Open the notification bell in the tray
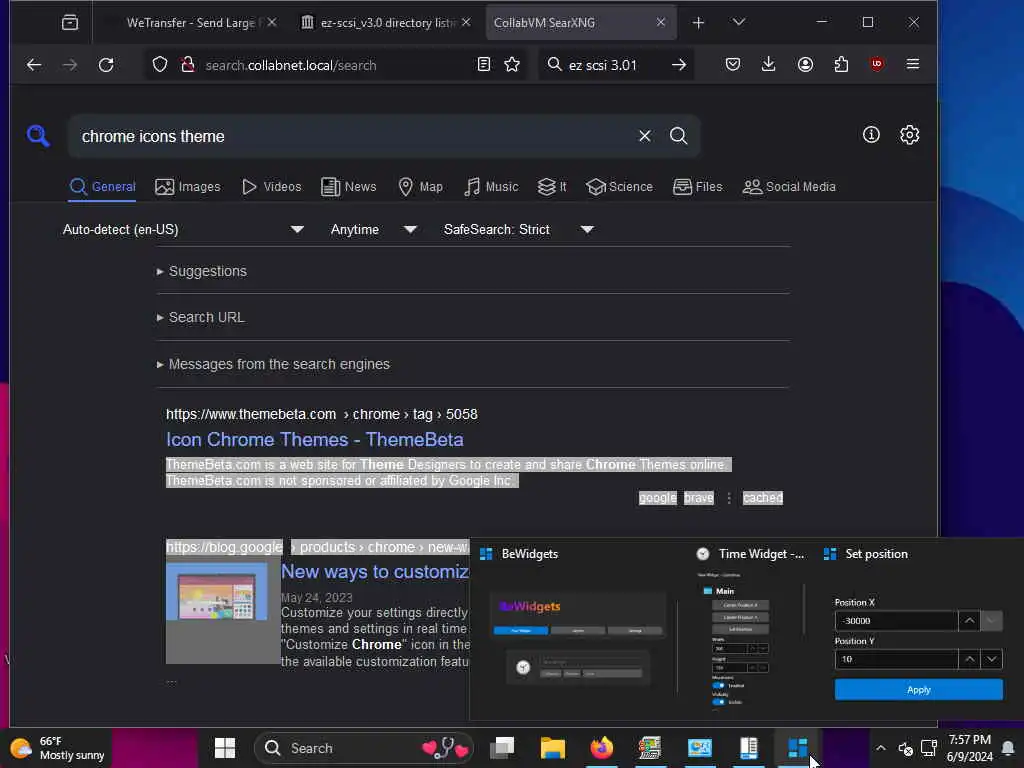This screenshot has height=768, width=1024. 1008,748
